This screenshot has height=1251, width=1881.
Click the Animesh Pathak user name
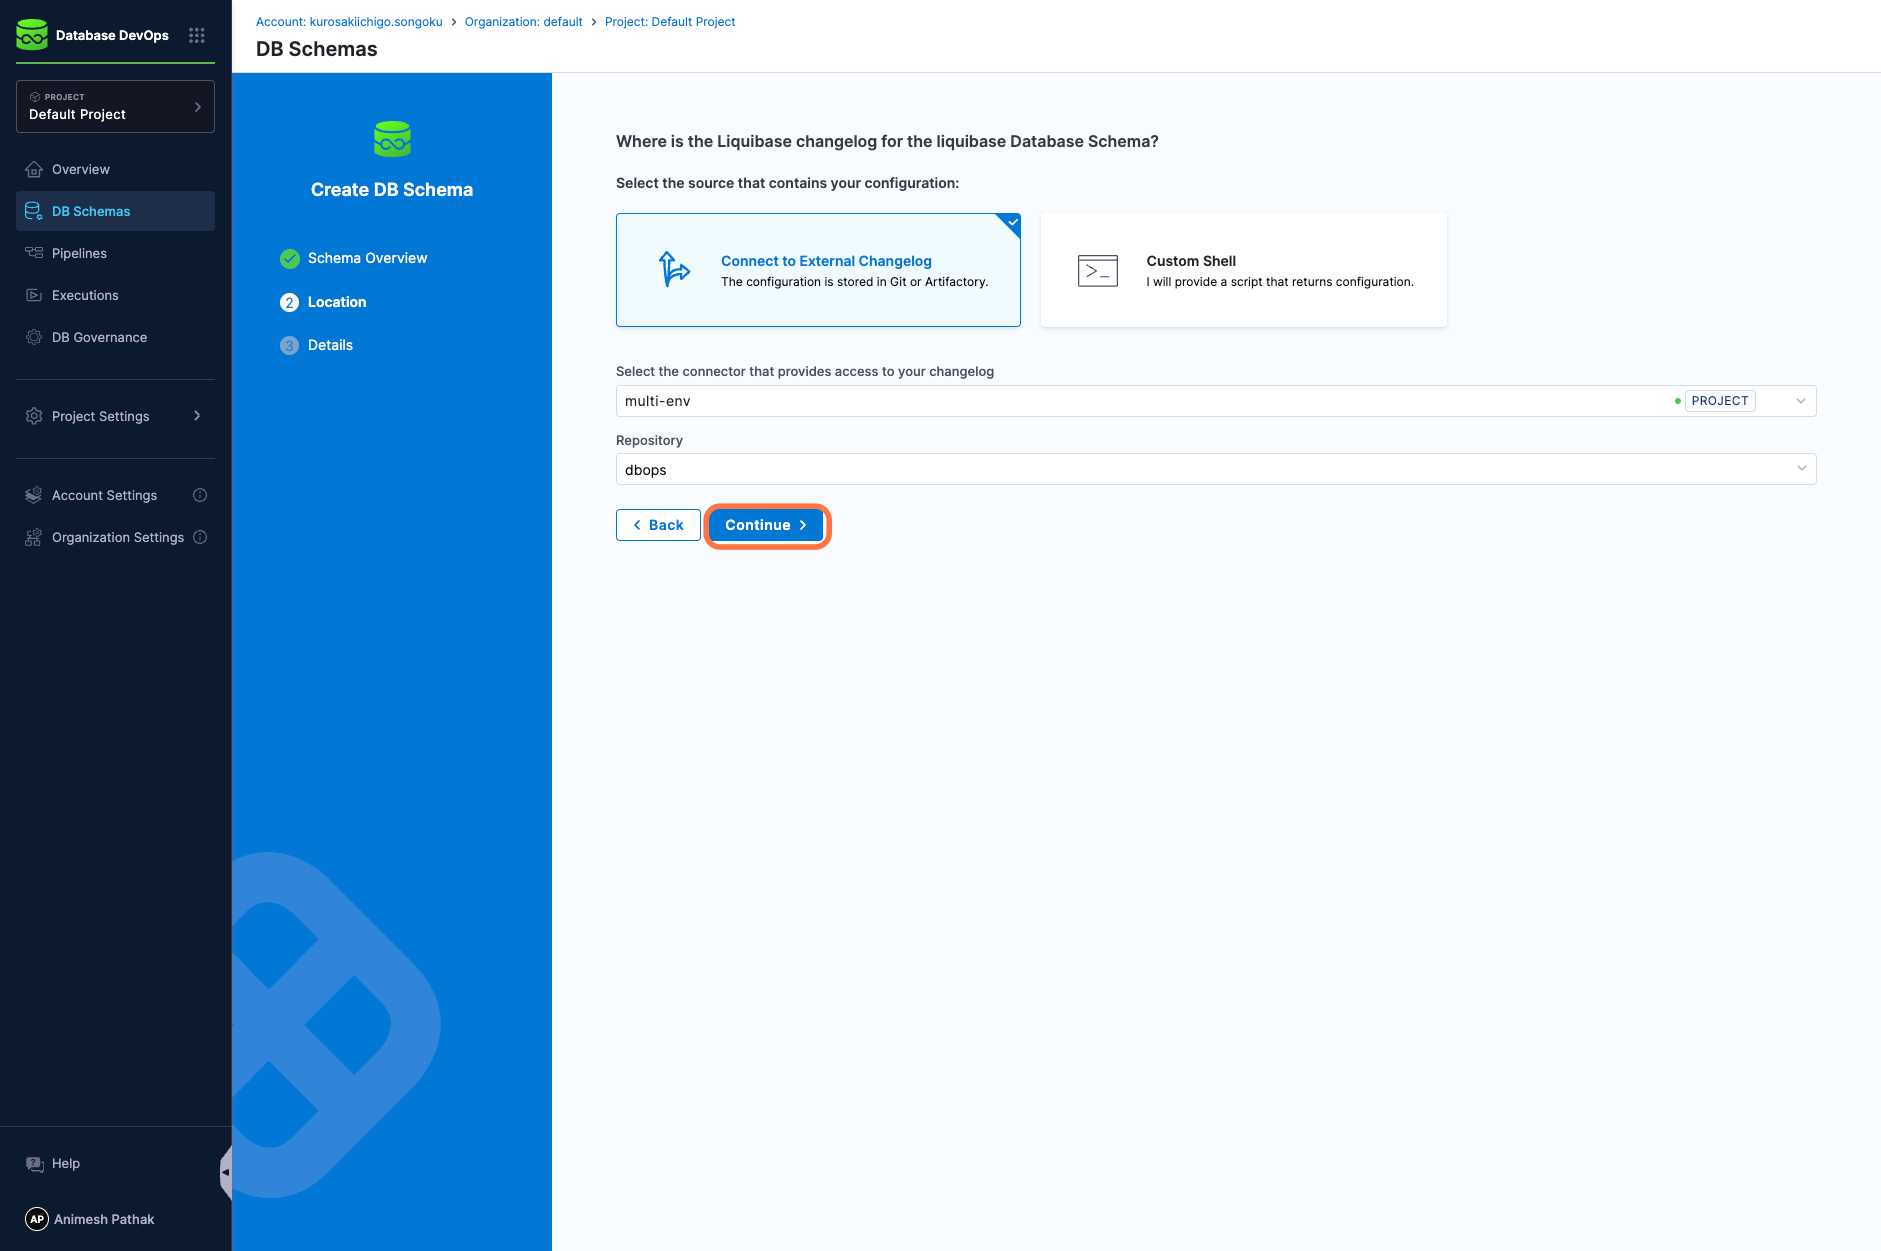pyautogui.click(x=104, y=1219)
